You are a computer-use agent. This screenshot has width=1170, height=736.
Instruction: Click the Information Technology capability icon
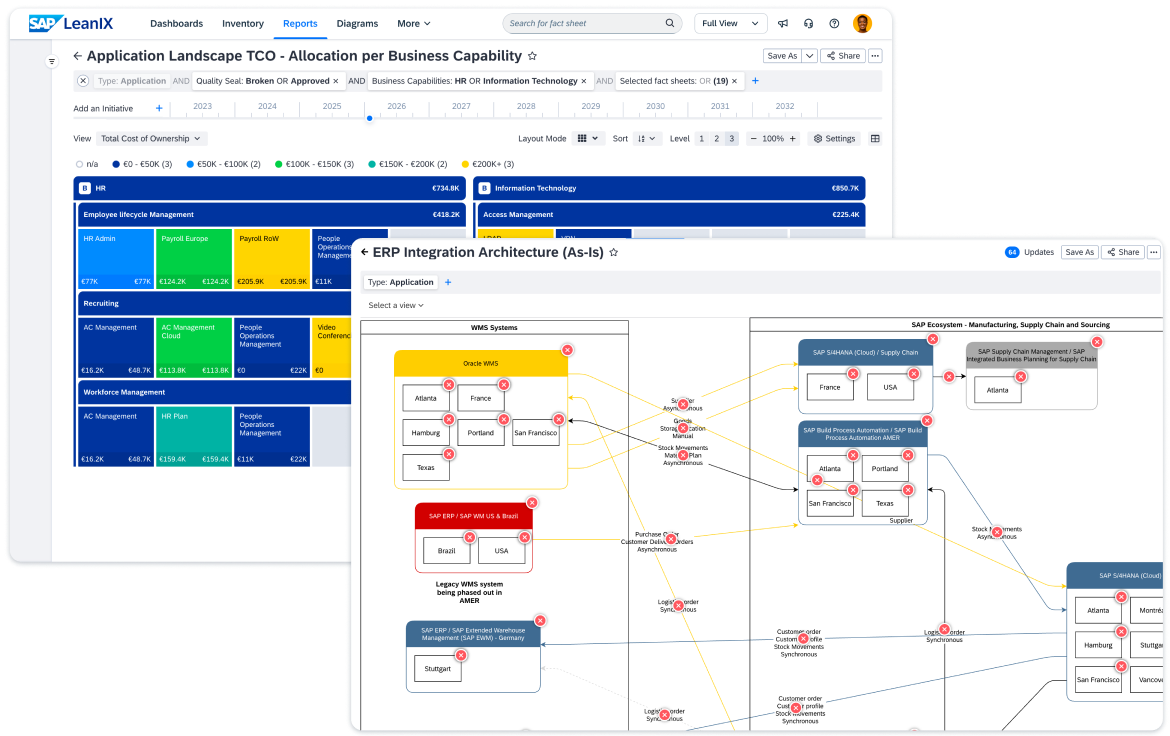coord(484,188)
